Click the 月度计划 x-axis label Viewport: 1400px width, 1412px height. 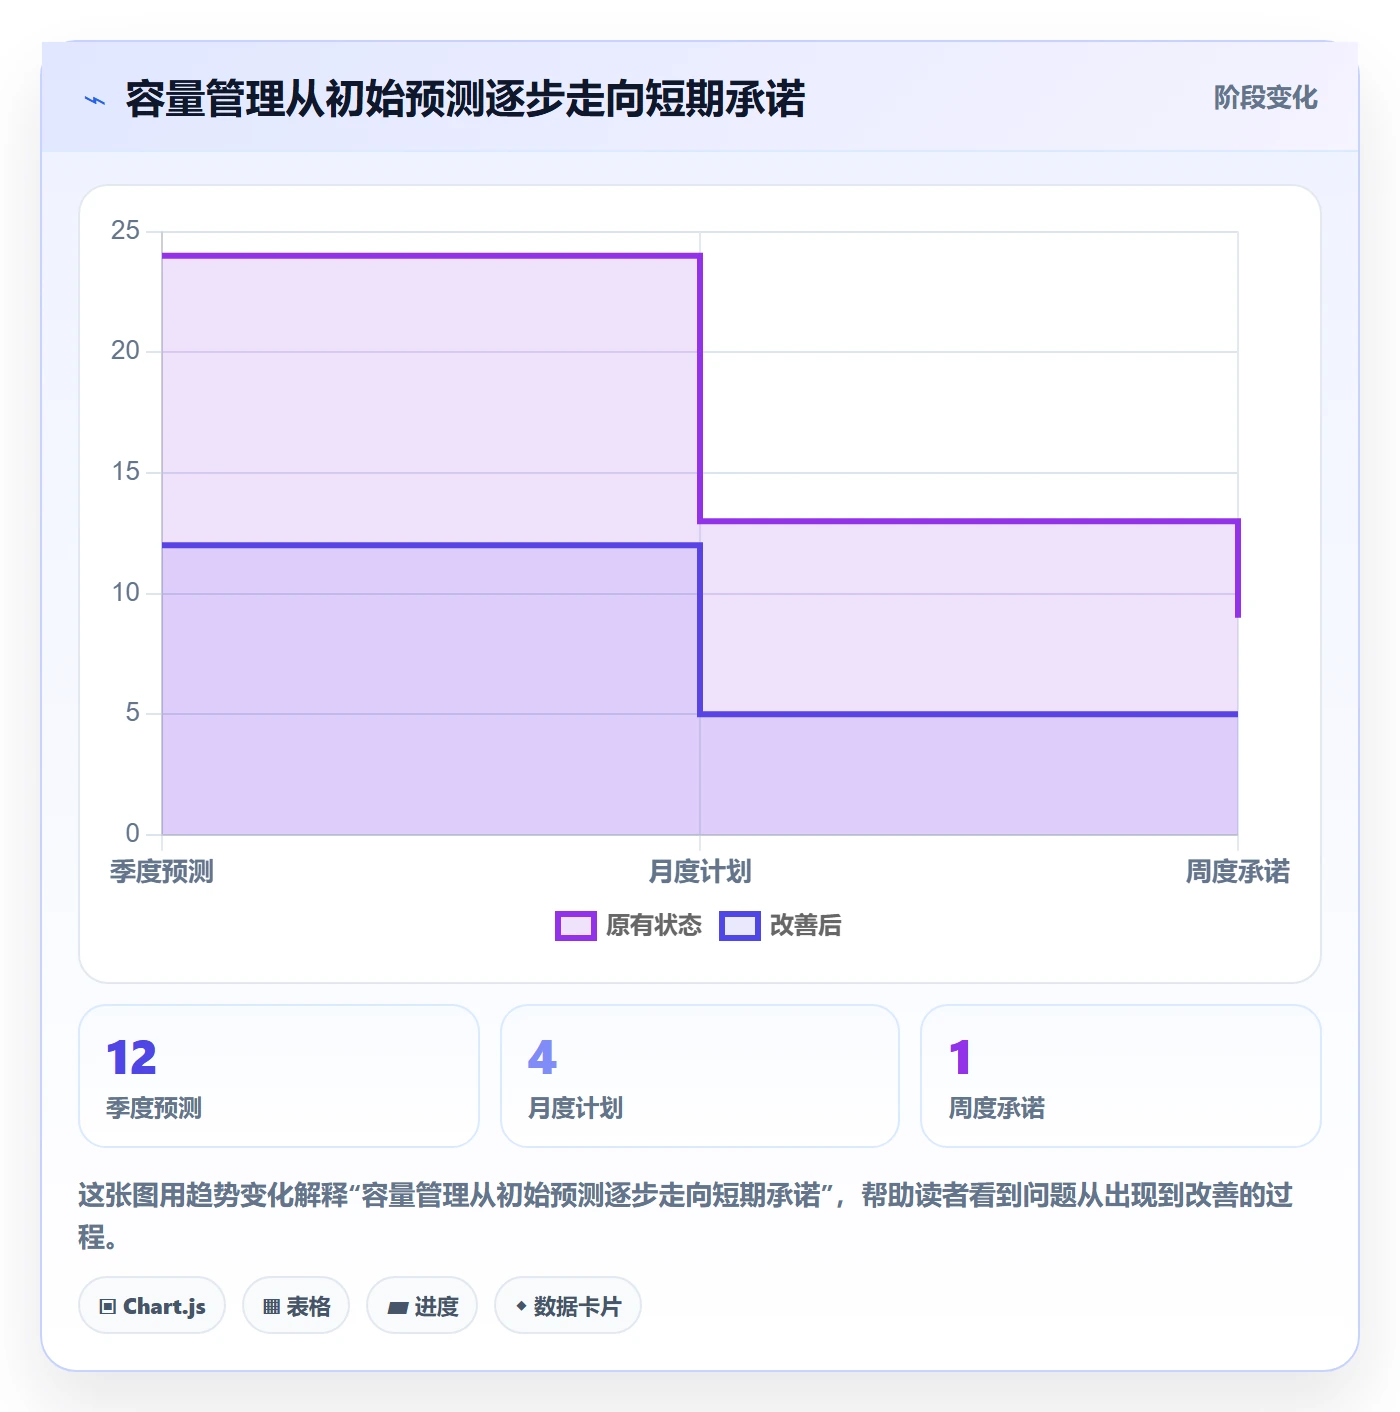[700, 872]
